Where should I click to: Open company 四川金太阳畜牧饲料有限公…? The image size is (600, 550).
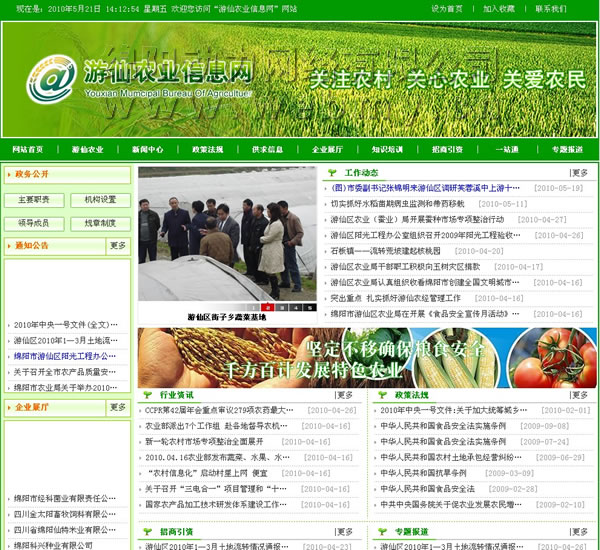coord(65,514)
